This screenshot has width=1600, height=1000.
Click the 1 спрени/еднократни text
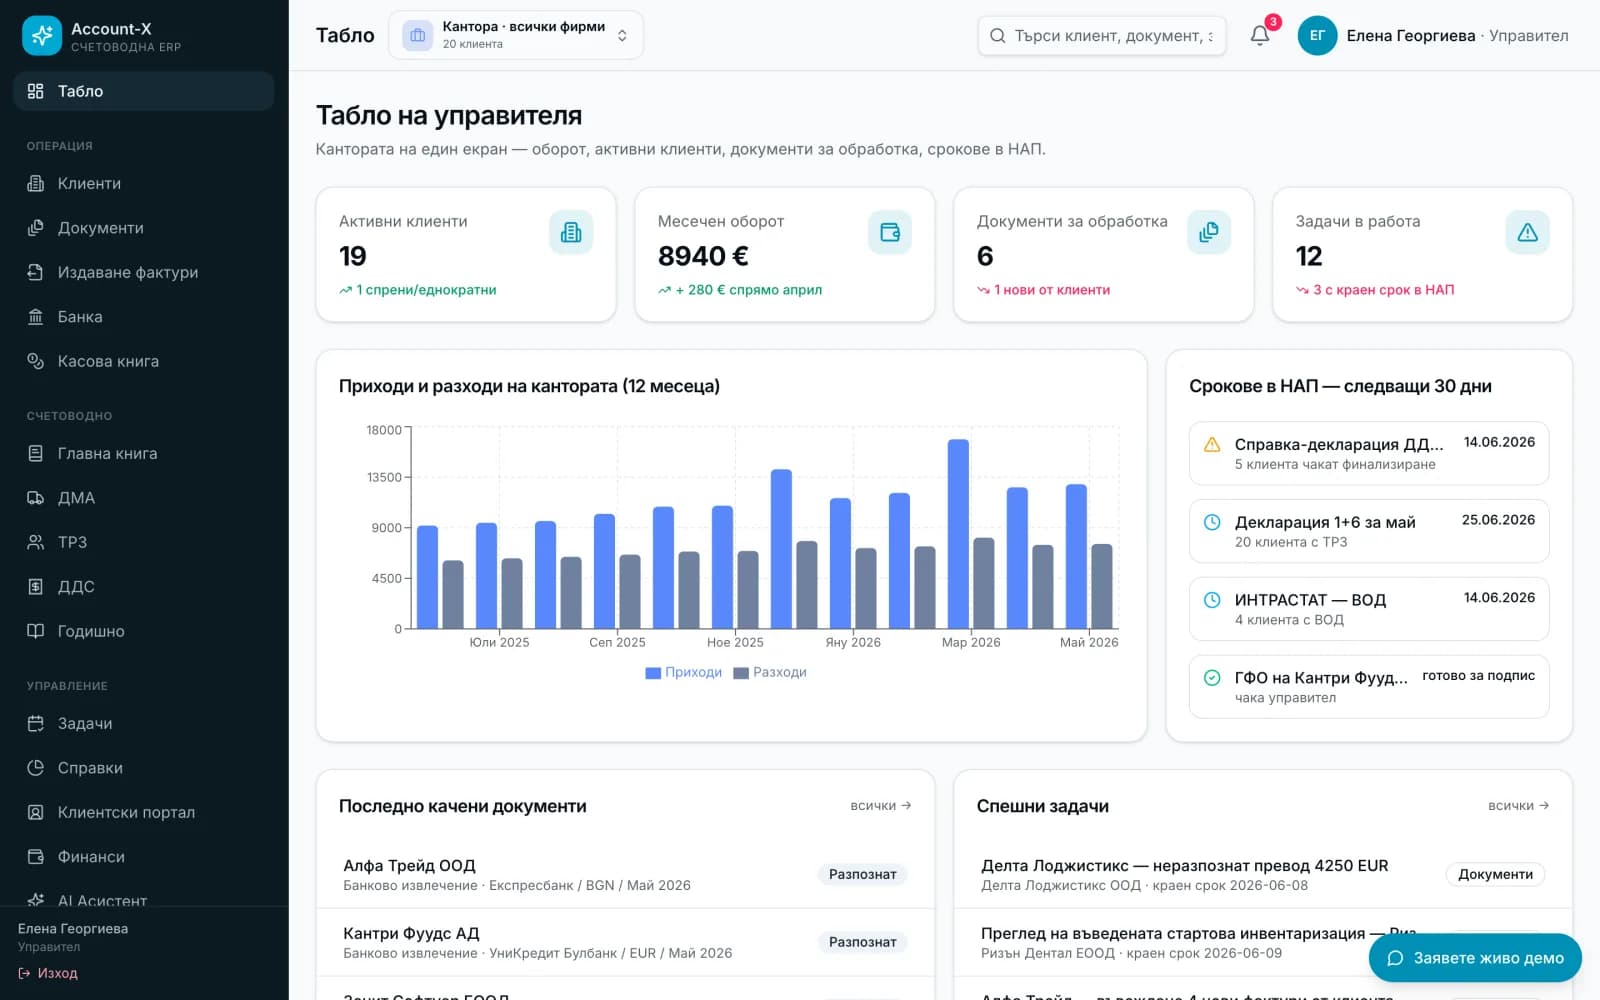pos(426,290)
